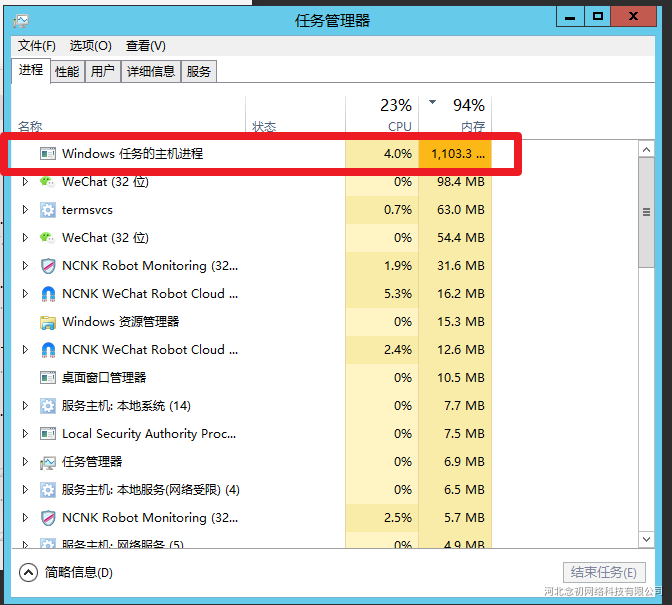The width and height of the screenshot is (672, 605).
Task: Open the 详细信息 tab
Action: [x=151, y=71]
